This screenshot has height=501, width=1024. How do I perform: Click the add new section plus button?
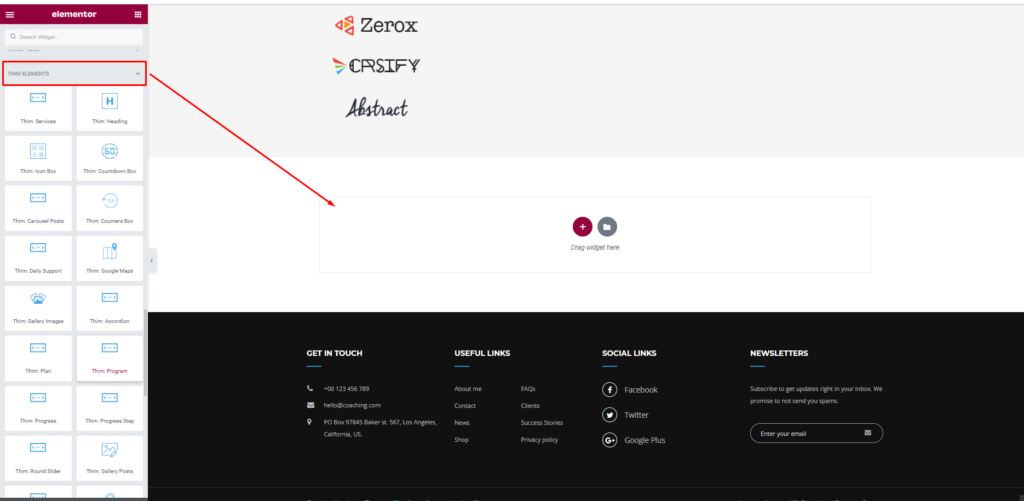583,226
